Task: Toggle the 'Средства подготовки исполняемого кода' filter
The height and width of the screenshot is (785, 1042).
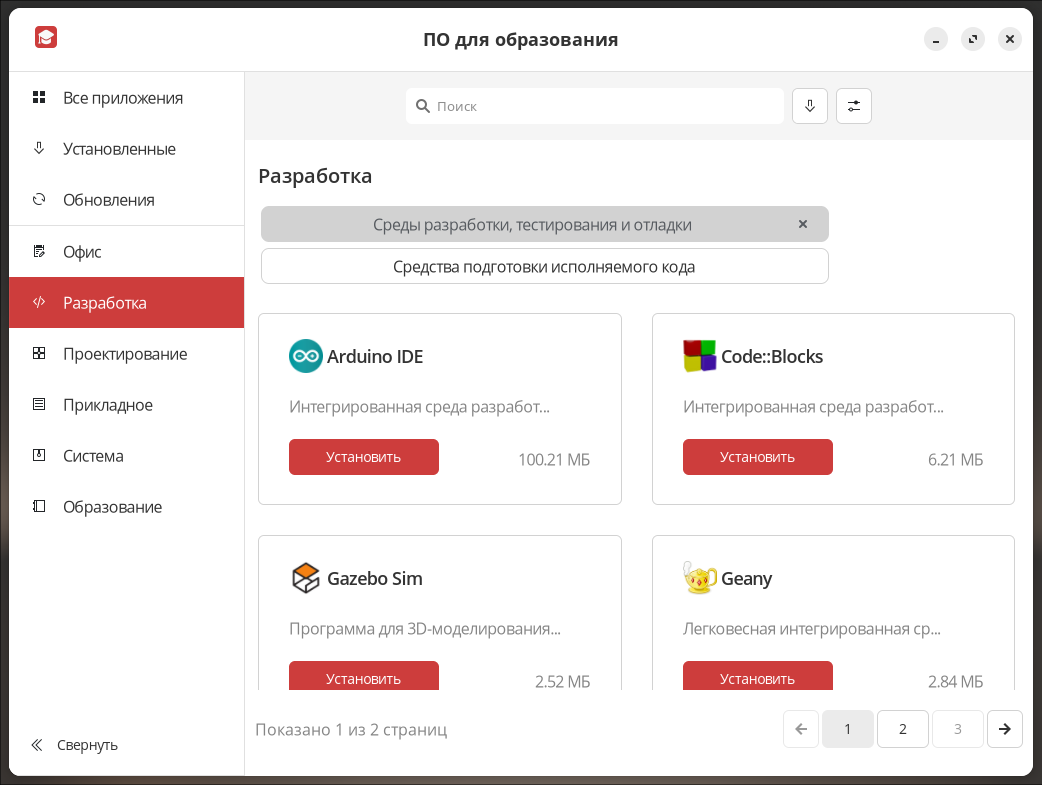Action: (x=544, y=267)
